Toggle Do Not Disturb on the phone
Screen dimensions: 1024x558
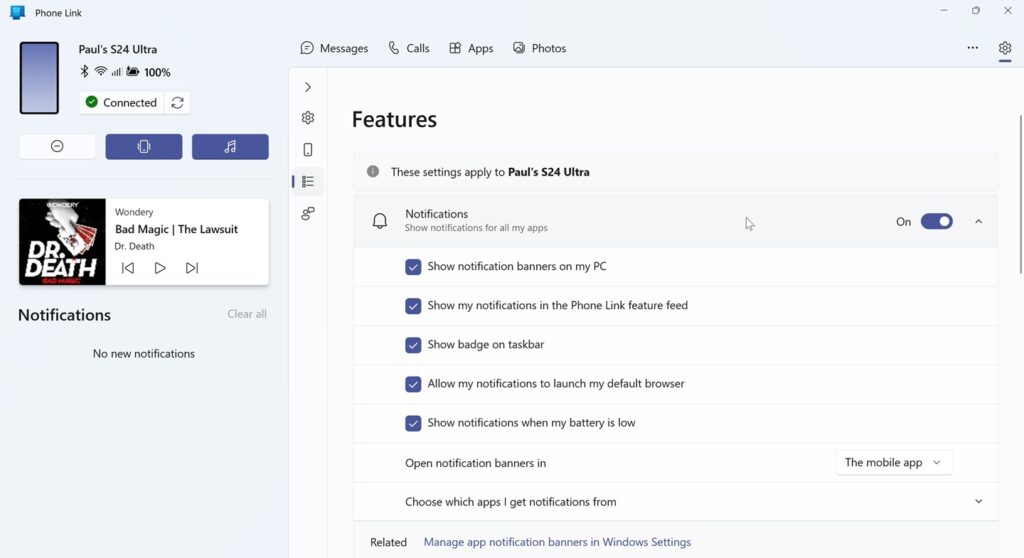57,146
